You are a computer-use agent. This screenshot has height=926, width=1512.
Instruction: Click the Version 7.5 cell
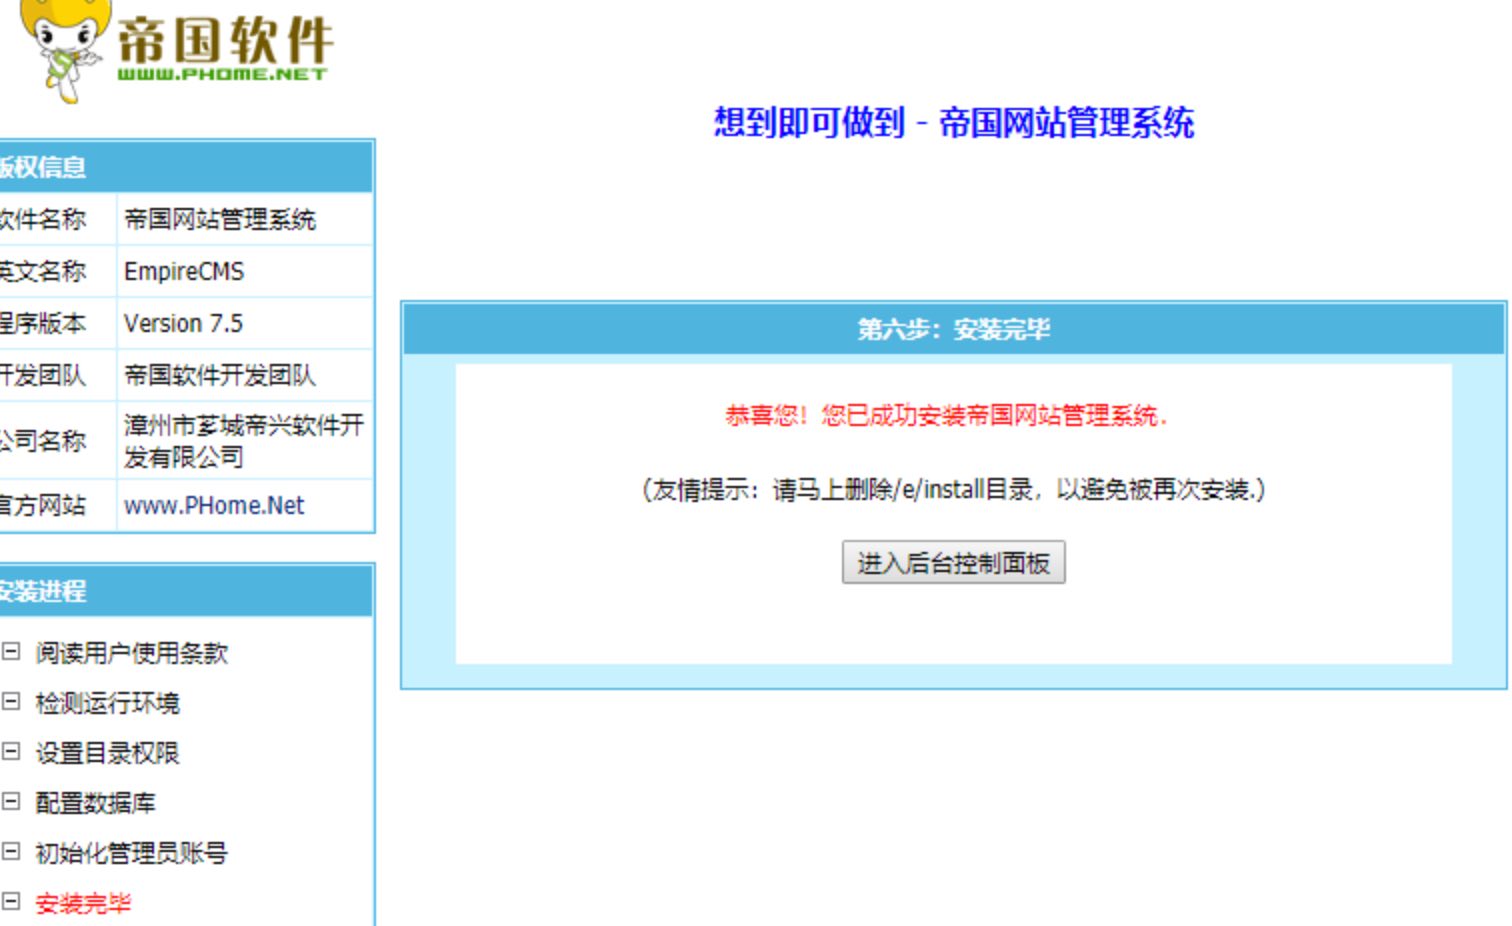point(245,323)
